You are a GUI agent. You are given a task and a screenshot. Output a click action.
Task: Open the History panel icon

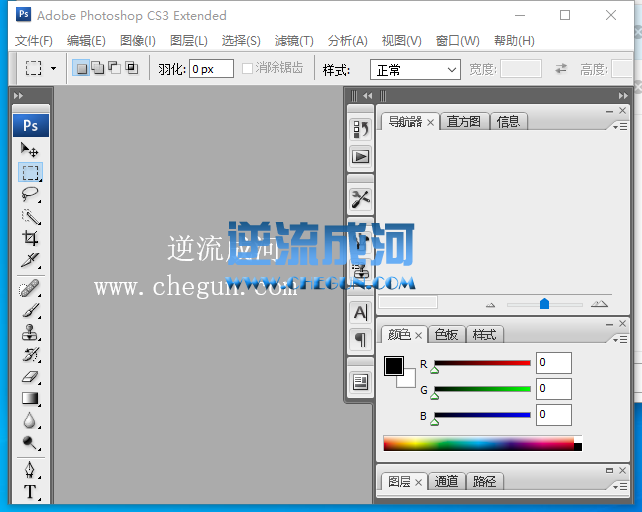360,129
